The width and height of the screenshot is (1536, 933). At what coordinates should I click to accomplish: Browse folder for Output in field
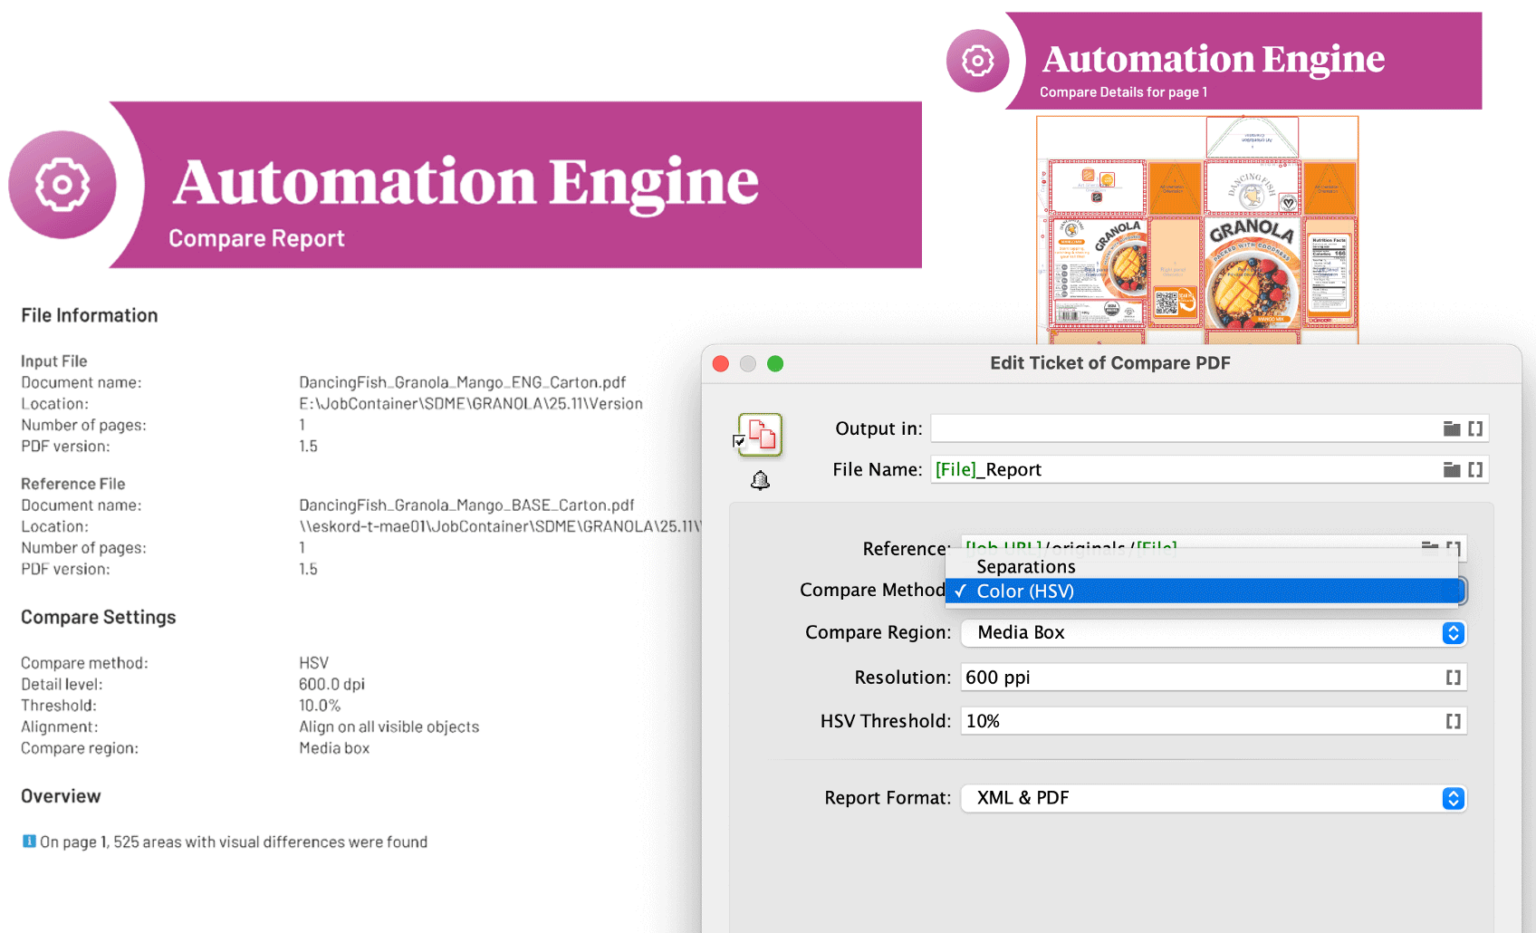click(x=1451, y=429)
